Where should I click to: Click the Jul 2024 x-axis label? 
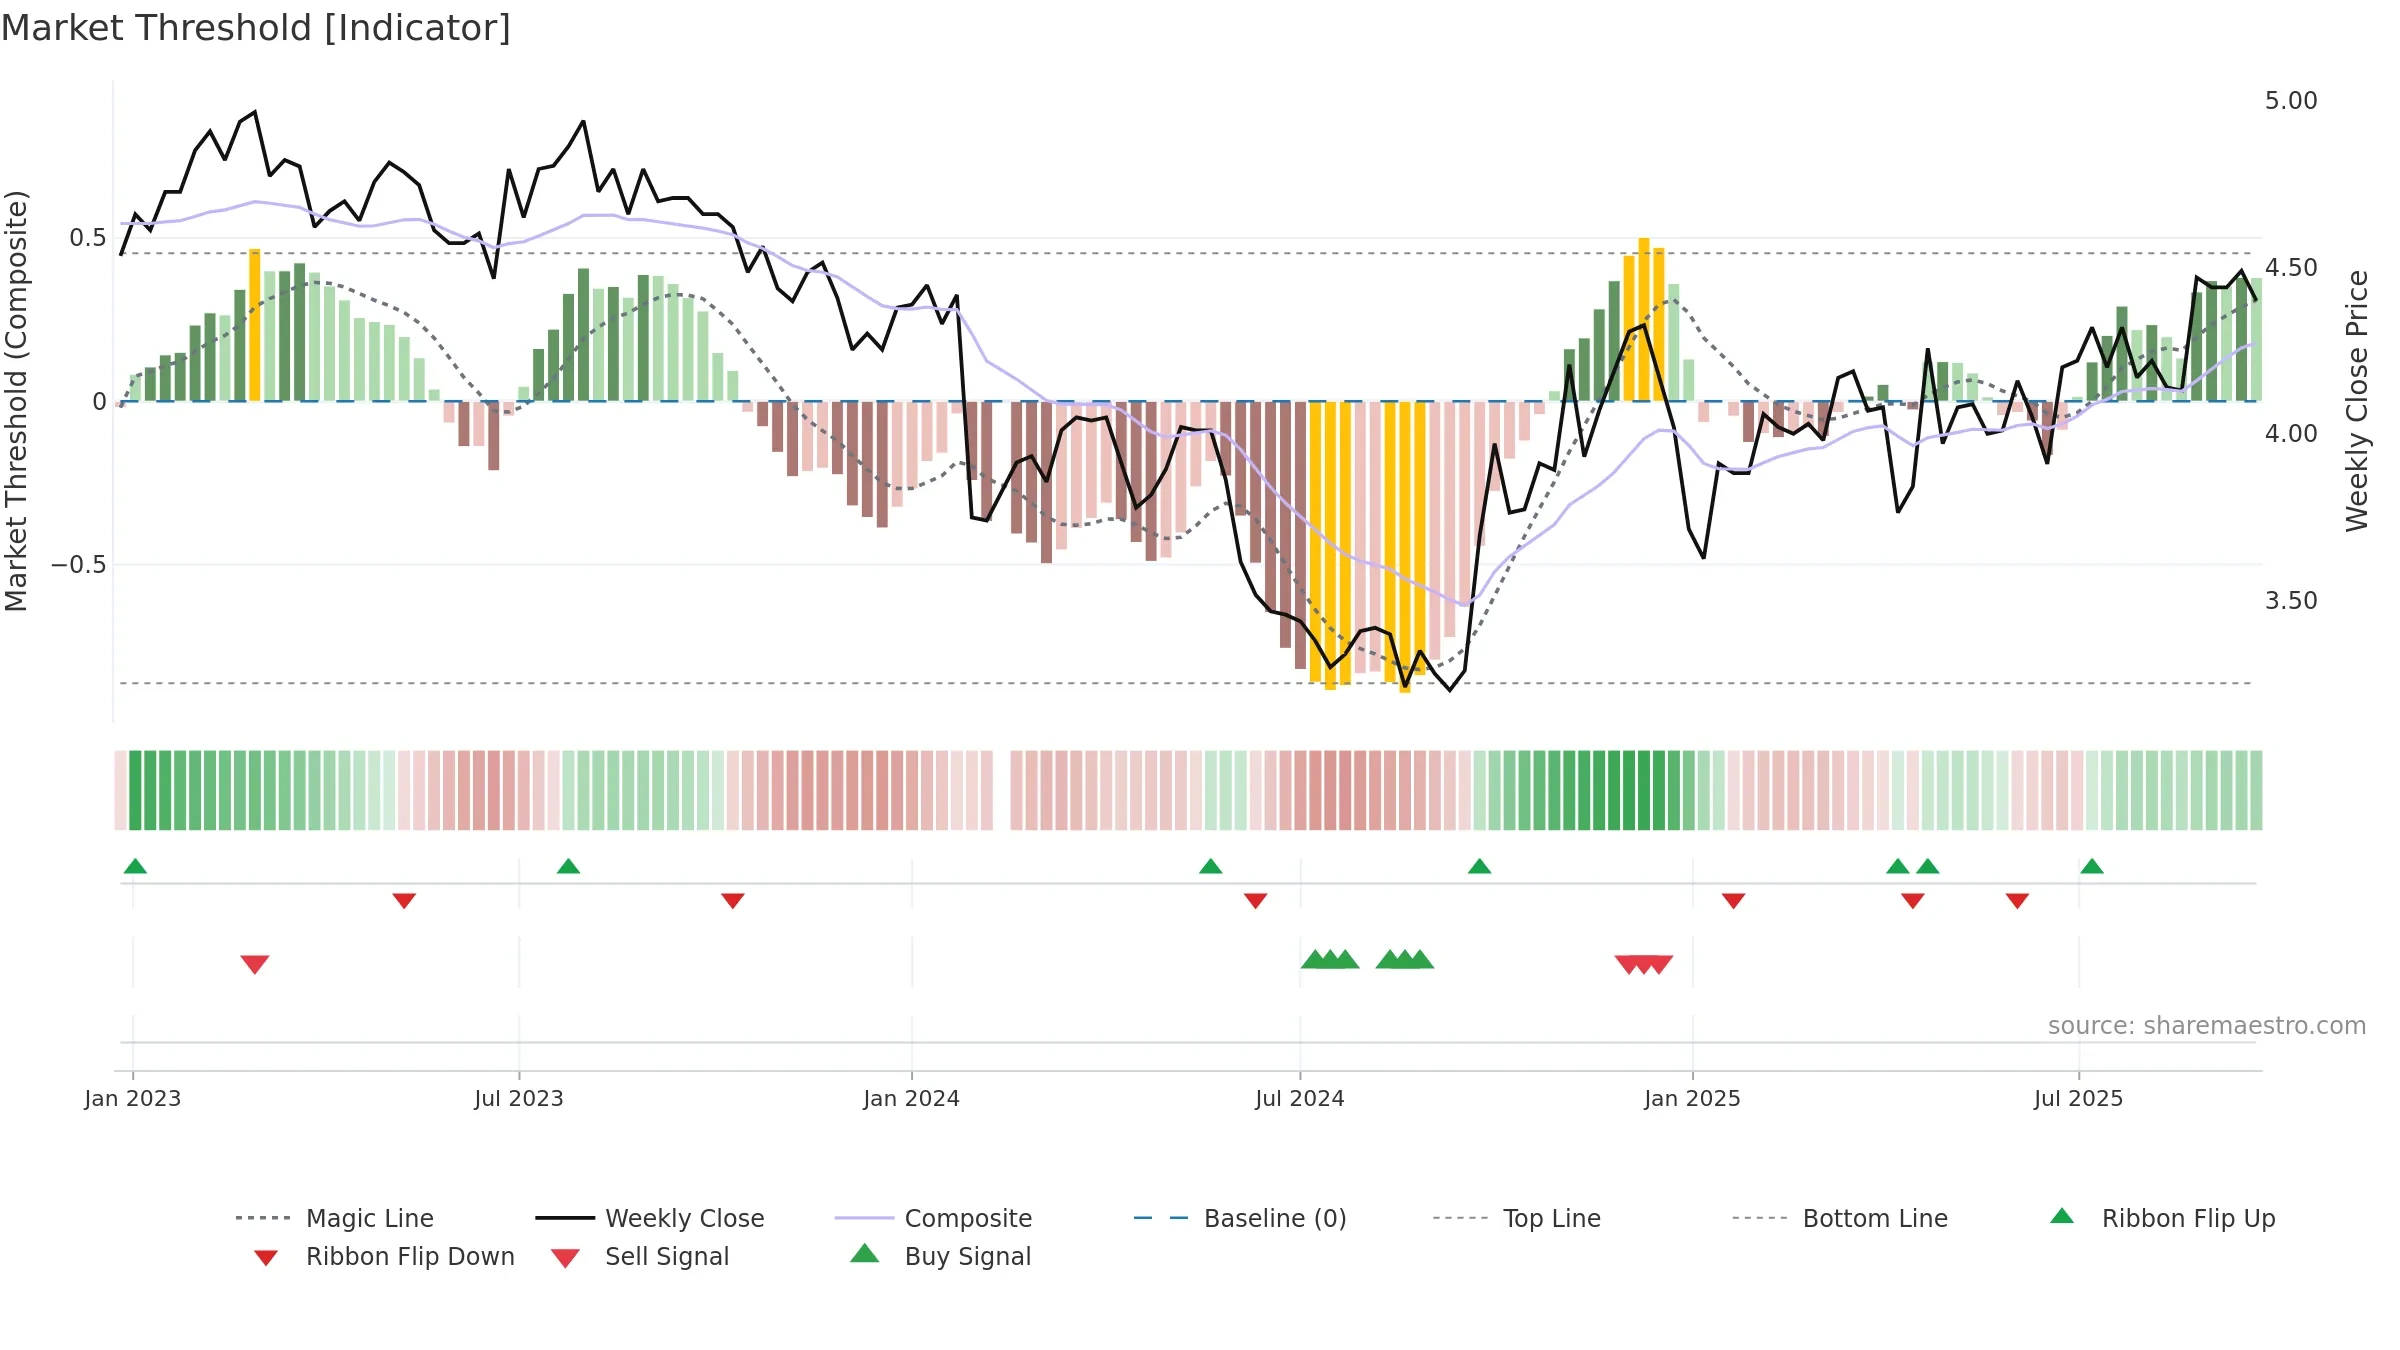[1300, 1099]
